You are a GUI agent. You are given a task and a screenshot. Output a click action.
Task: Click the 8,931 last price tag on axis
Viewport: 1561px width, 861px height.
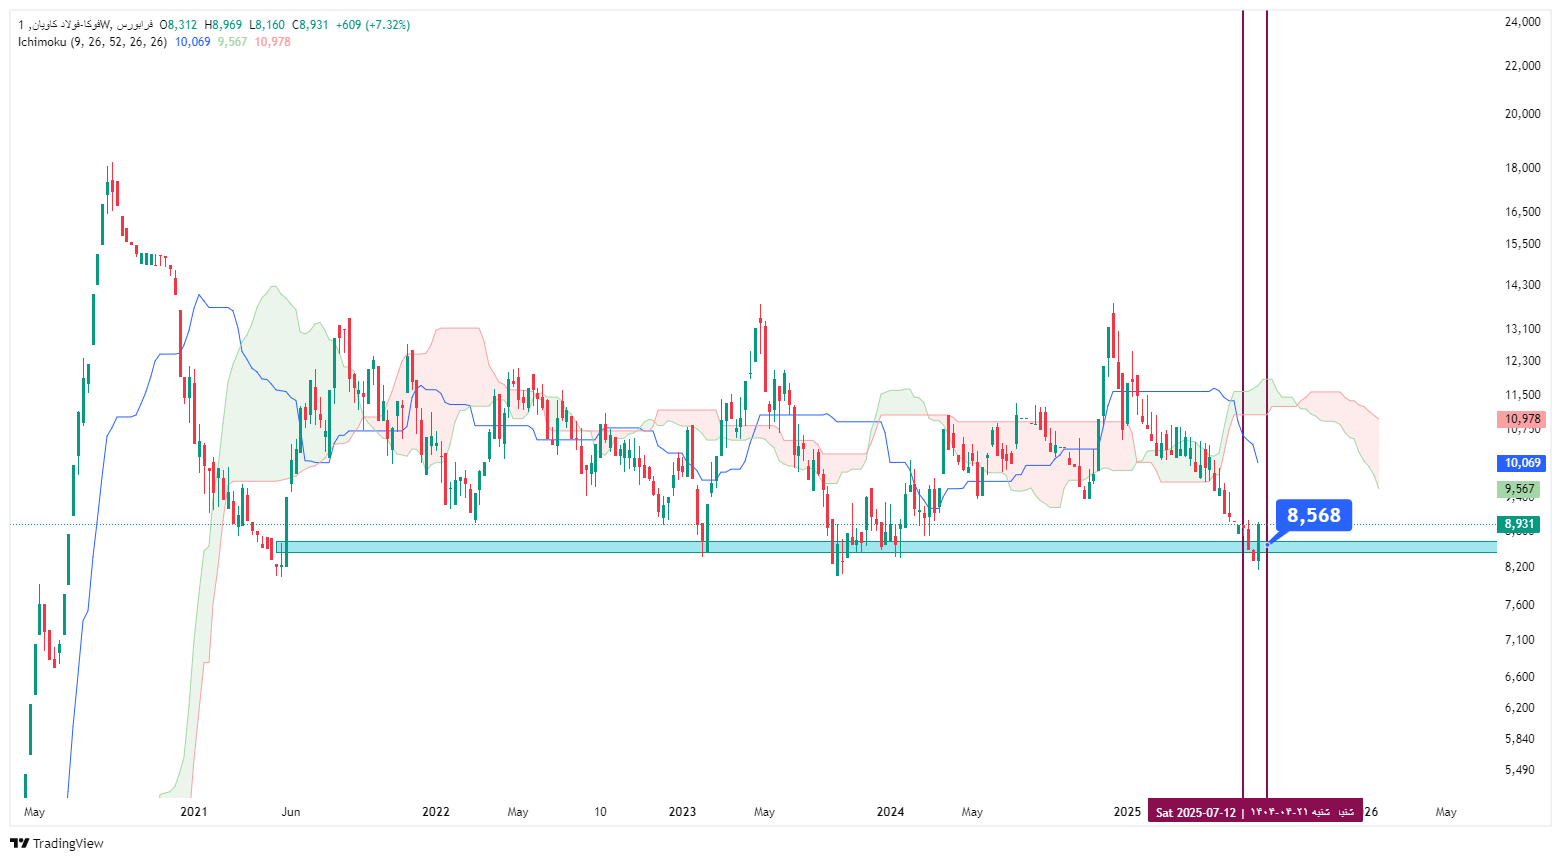click(x=1519, y=524)
